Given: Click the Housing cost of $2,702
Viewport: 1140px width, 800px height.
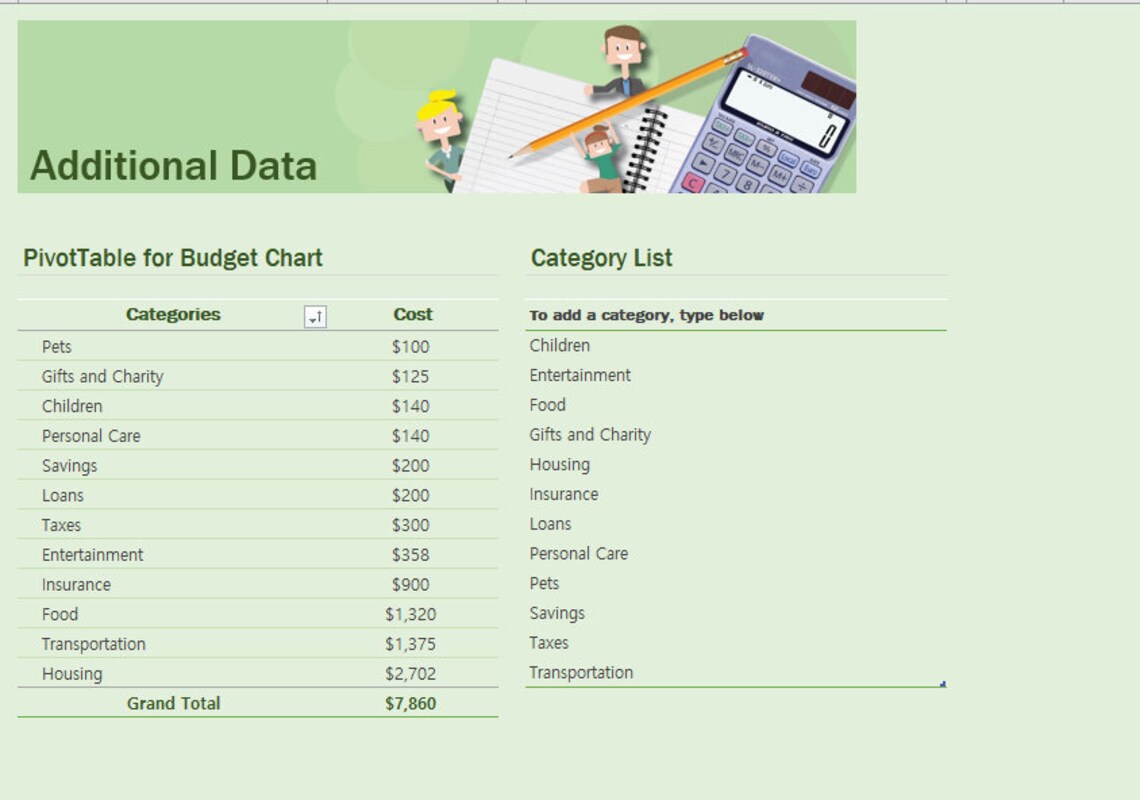Looking at the screenshot, I should click(x=414, y=673).
